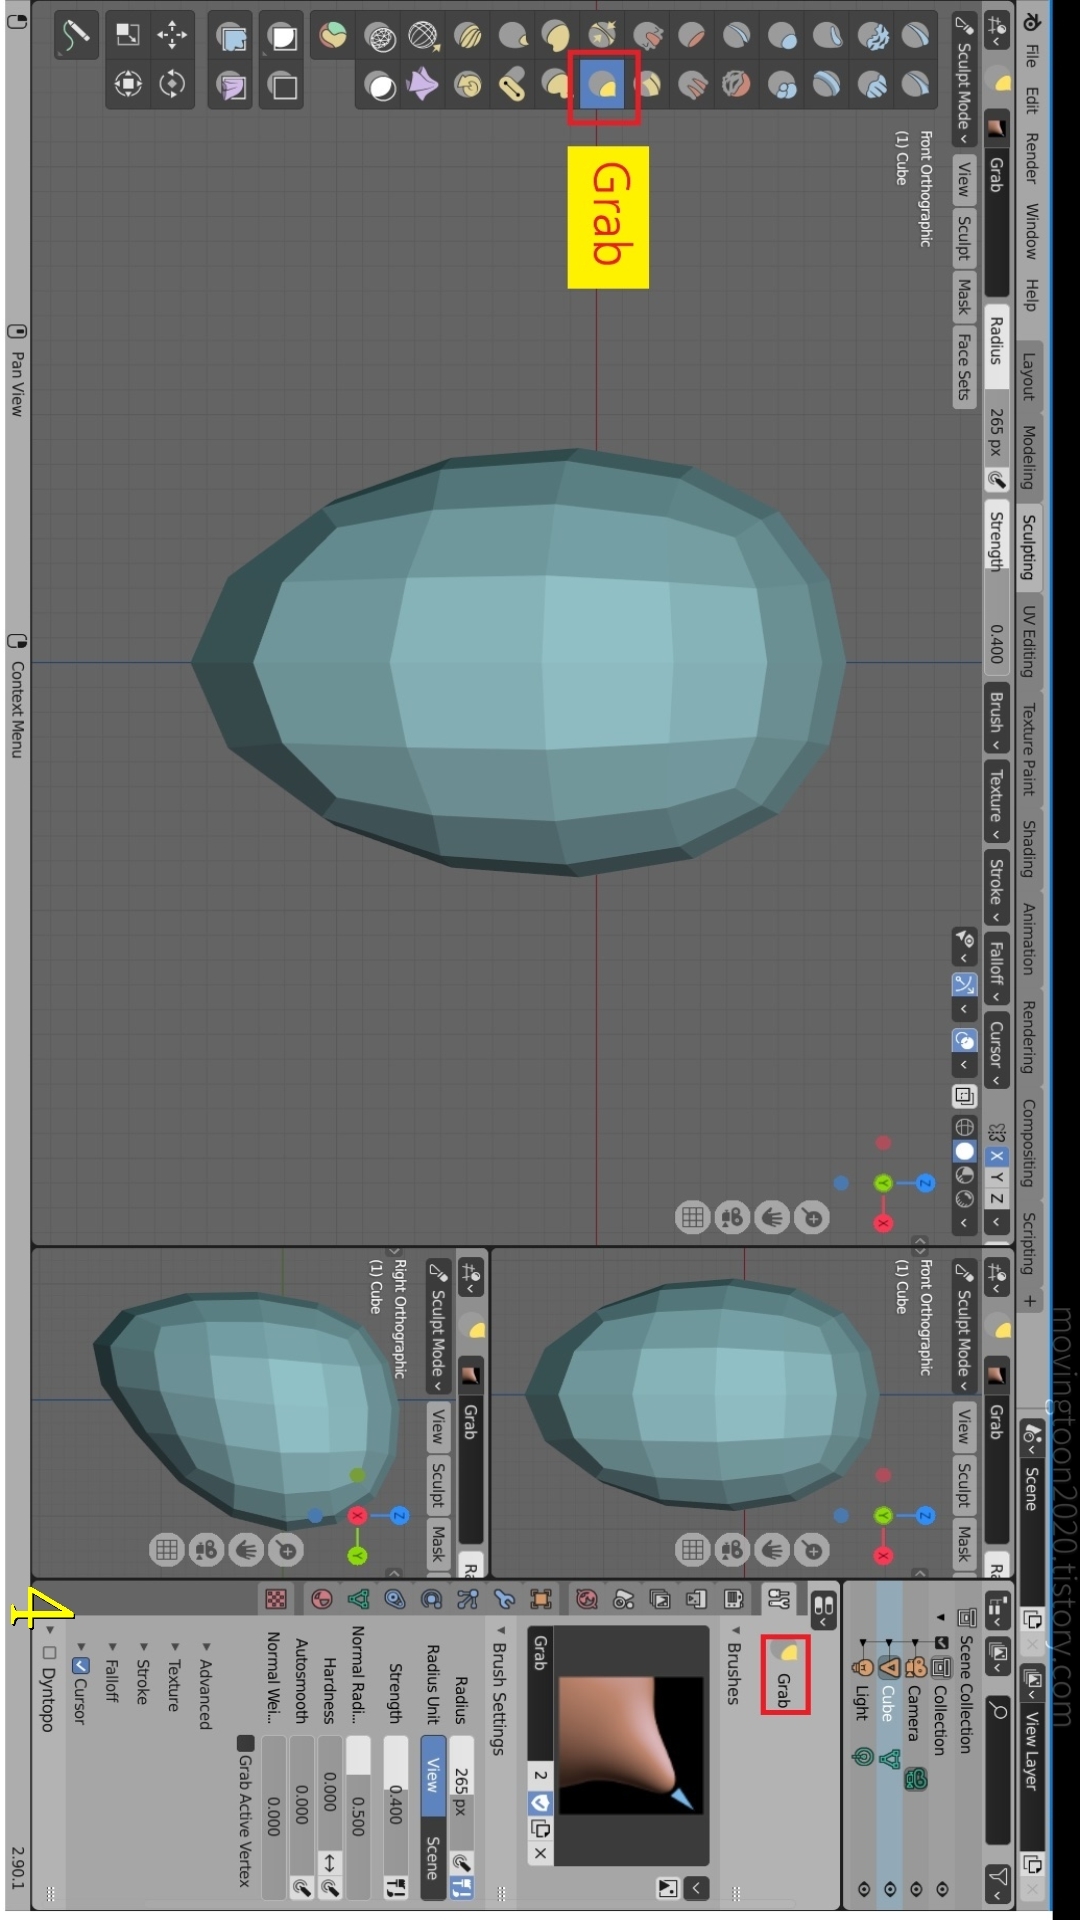This screenshot has width=1080, height=1920.
Task: Expand the Stroke panel in properties
Action: 143,1673
